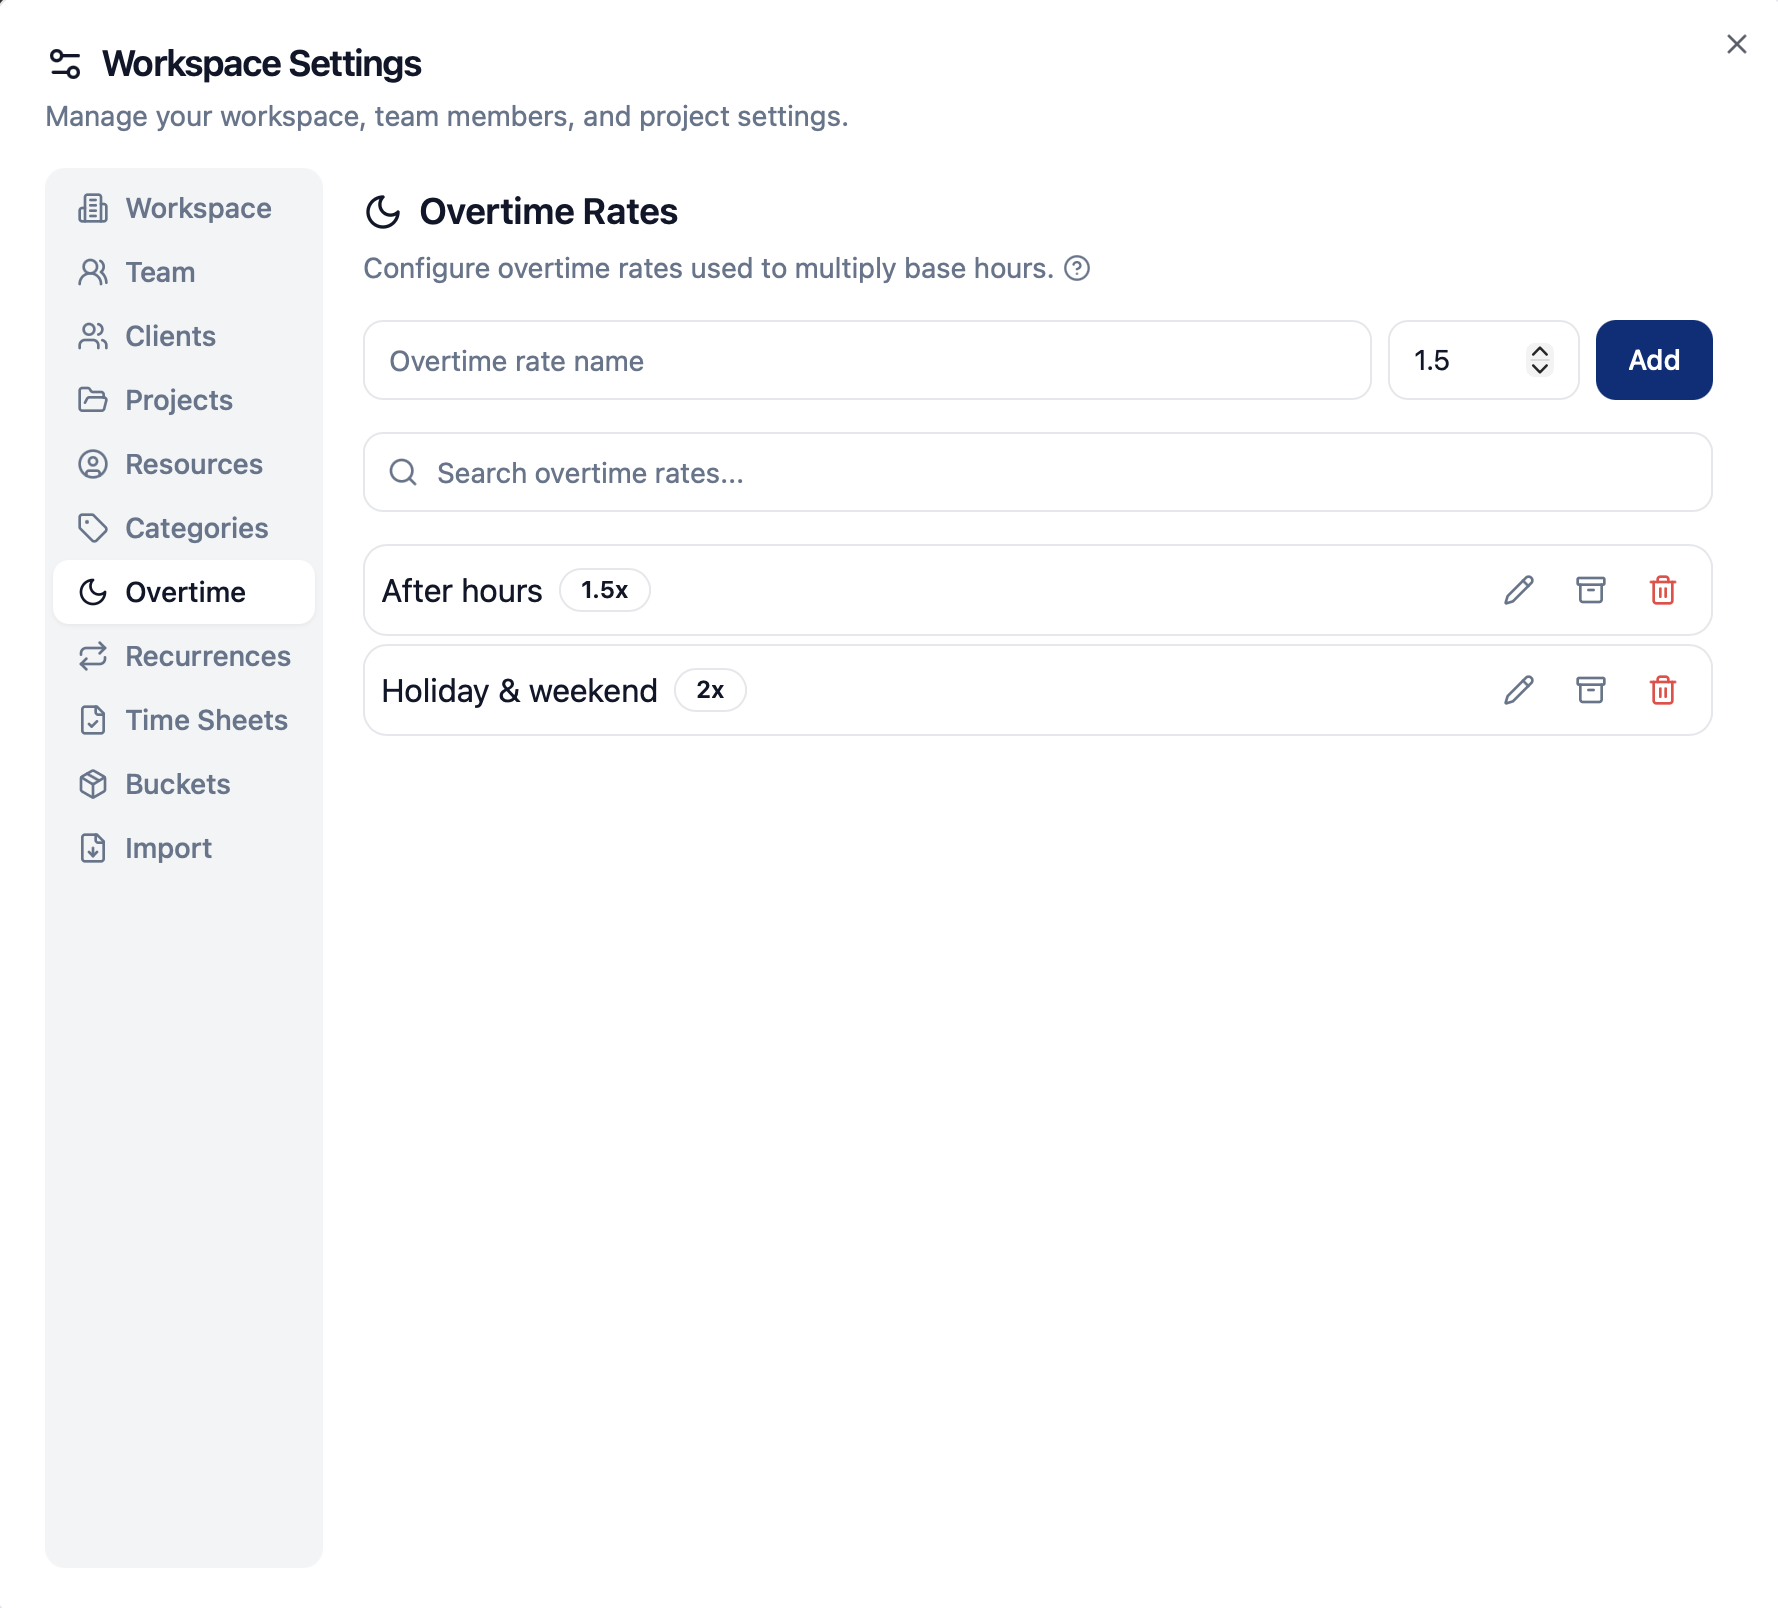This screenshot has height=1608, width=1778.
Task: Archive the After hours overtime rate
Action: [1590, 590]
